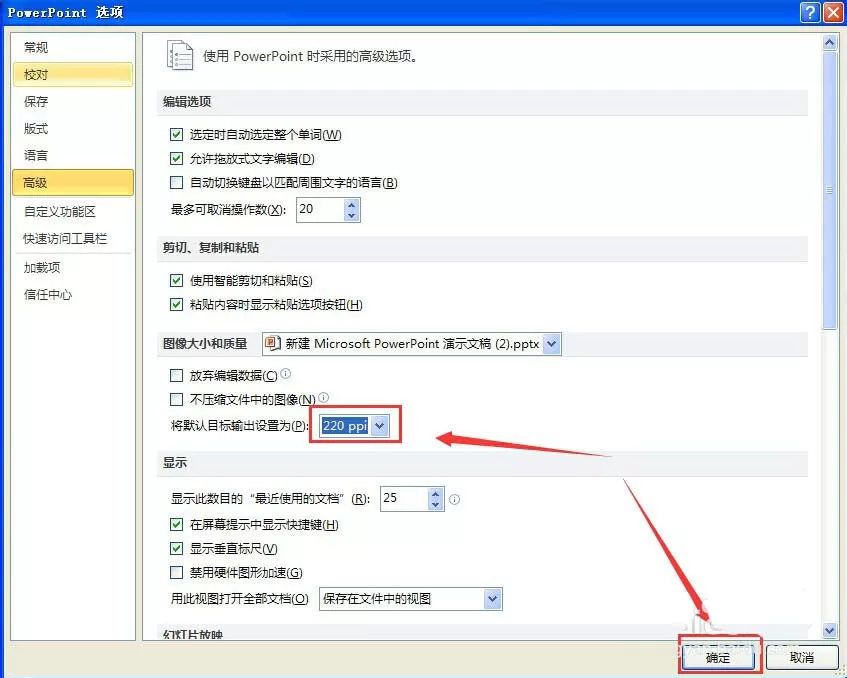Toggle 选定时自动选定整个单词 checkbox

click(x=176, y=134)
